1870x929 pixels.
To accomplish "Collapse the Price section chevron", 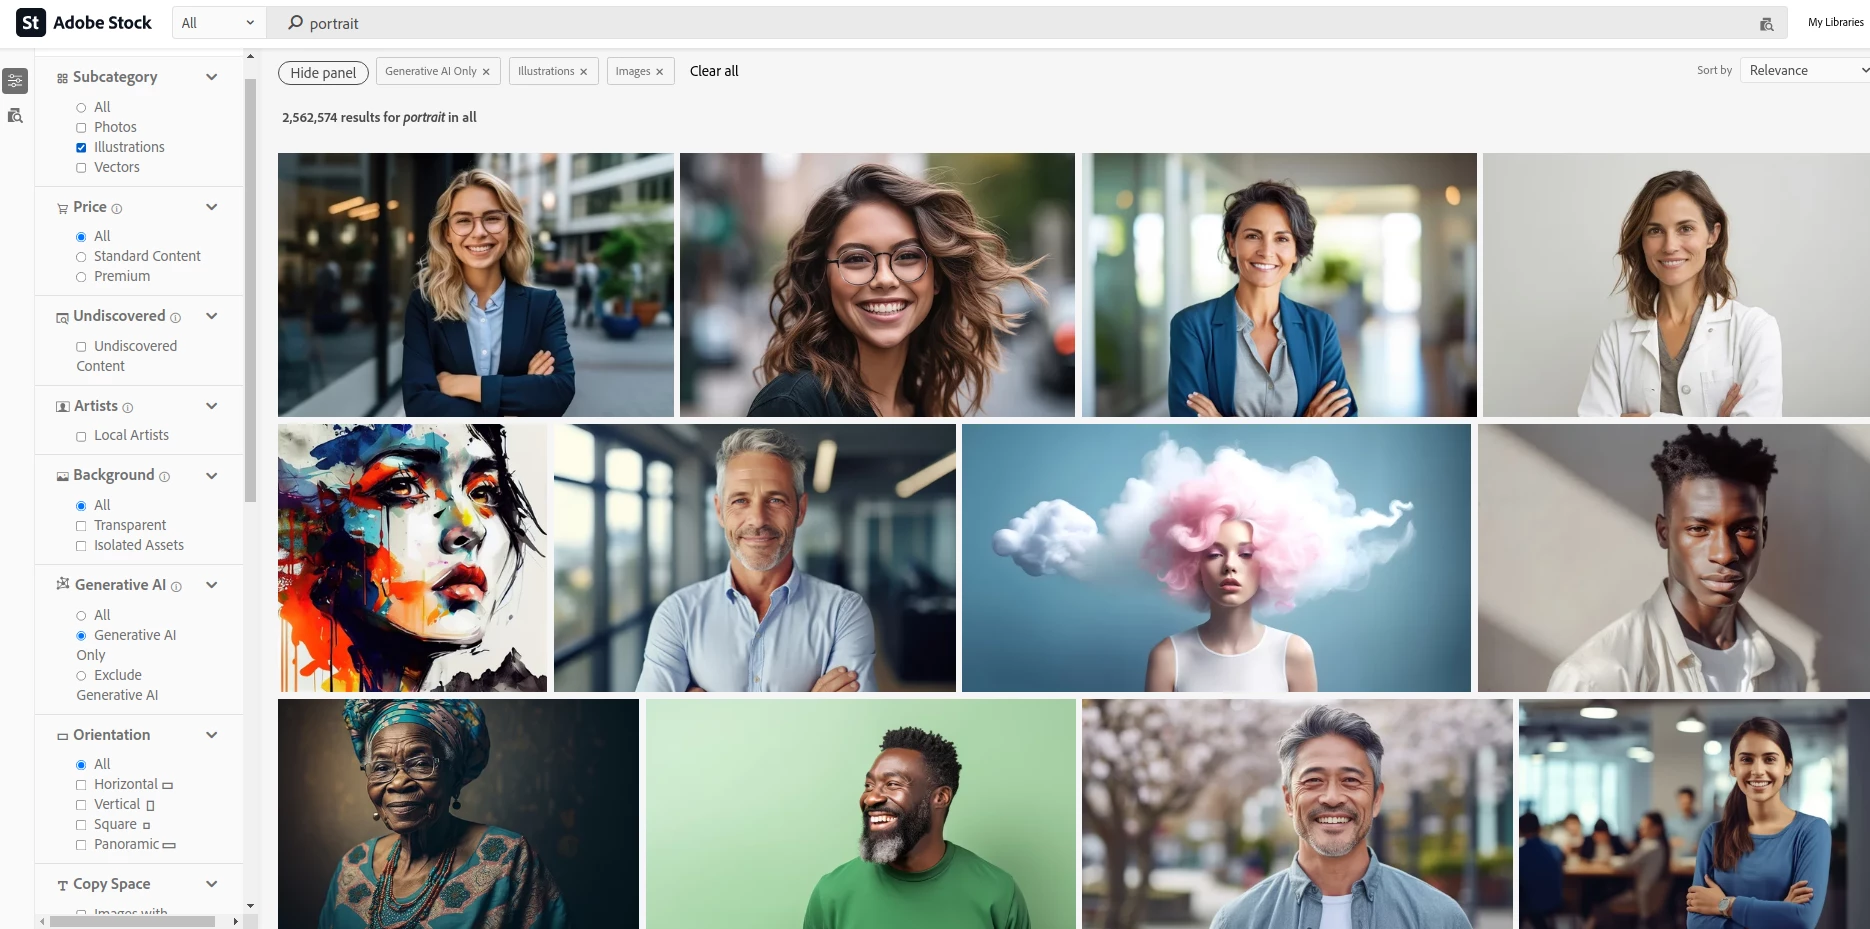I will [x=211, y=207].
